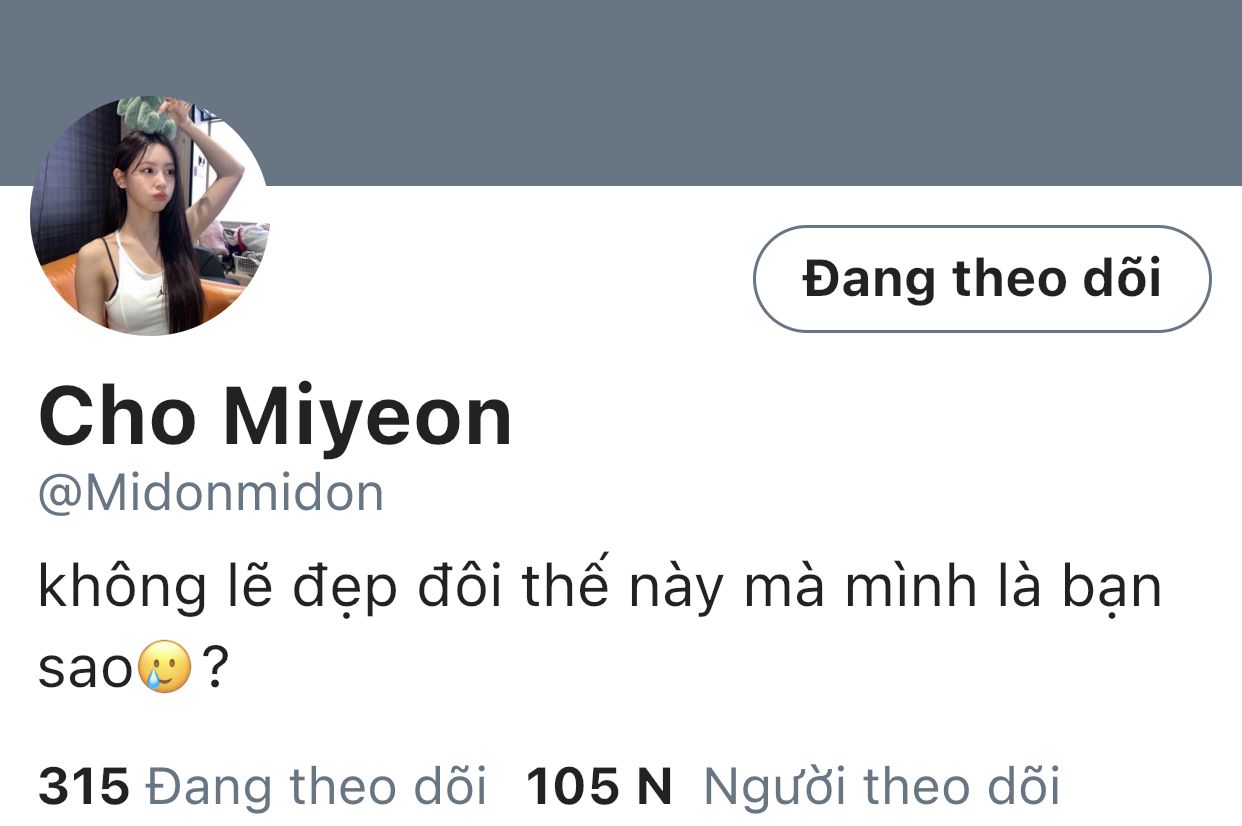Viewport: 1242px width, 826px height.
Task: Open the 315 following count
Action: (x=263, y=787)
